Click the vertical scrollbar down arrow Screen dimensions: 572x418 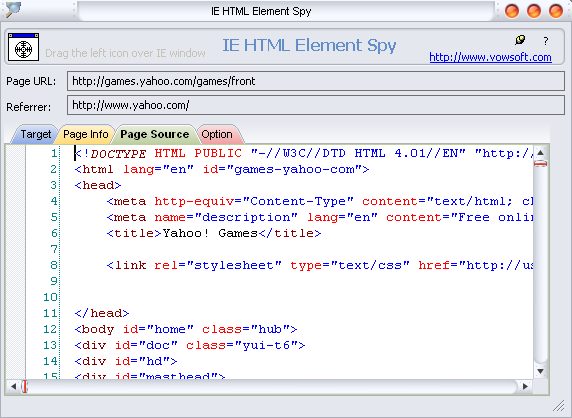[540, 371]
